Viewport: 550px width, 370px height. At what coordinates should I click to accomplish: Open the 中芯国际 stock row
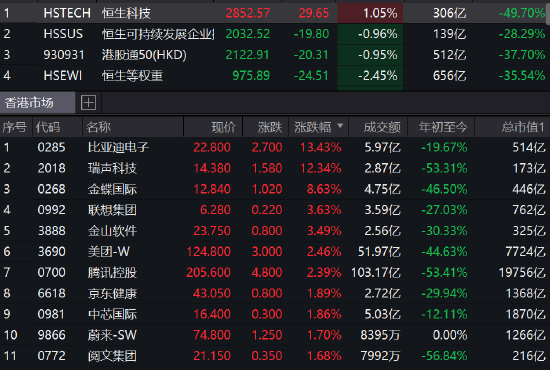[275, 314]
